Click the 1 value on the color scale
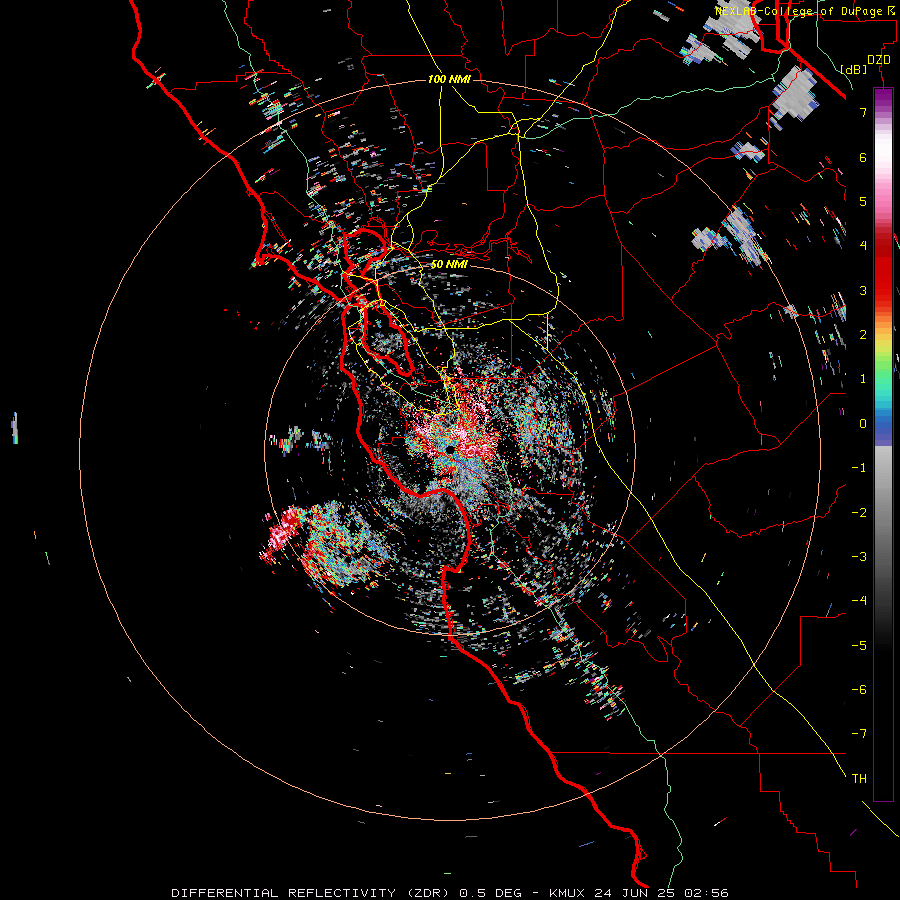 coord(863,379)
